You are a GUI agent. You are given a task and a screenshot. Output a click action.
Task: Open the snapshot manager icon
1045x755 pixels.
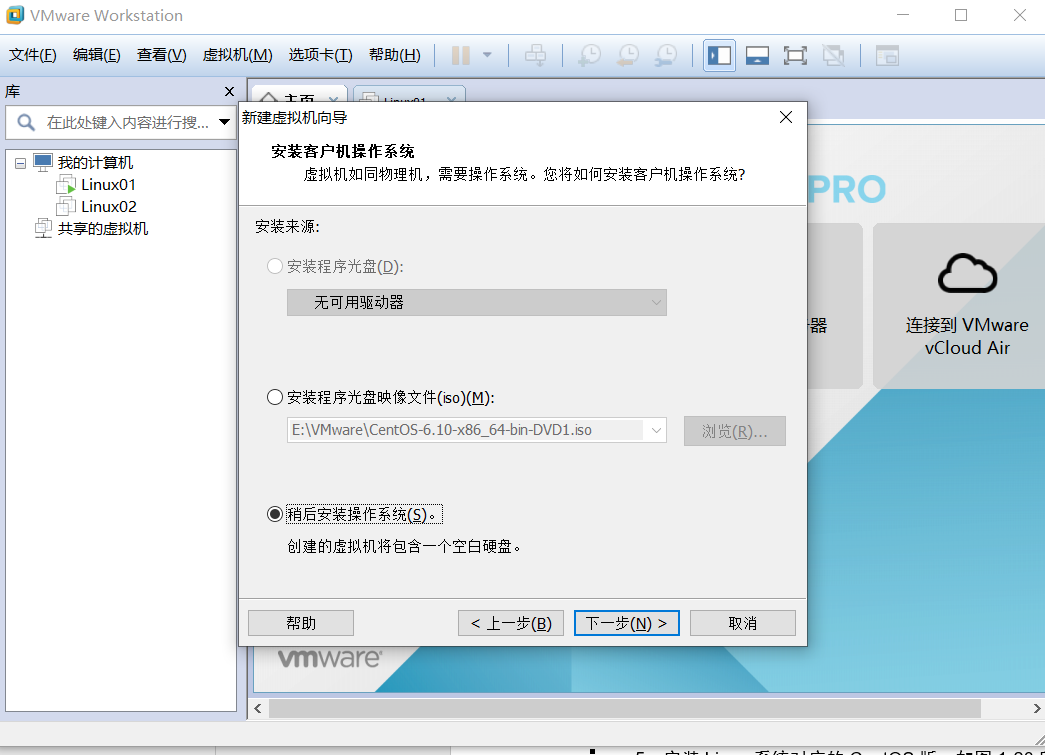coord(665,55)
